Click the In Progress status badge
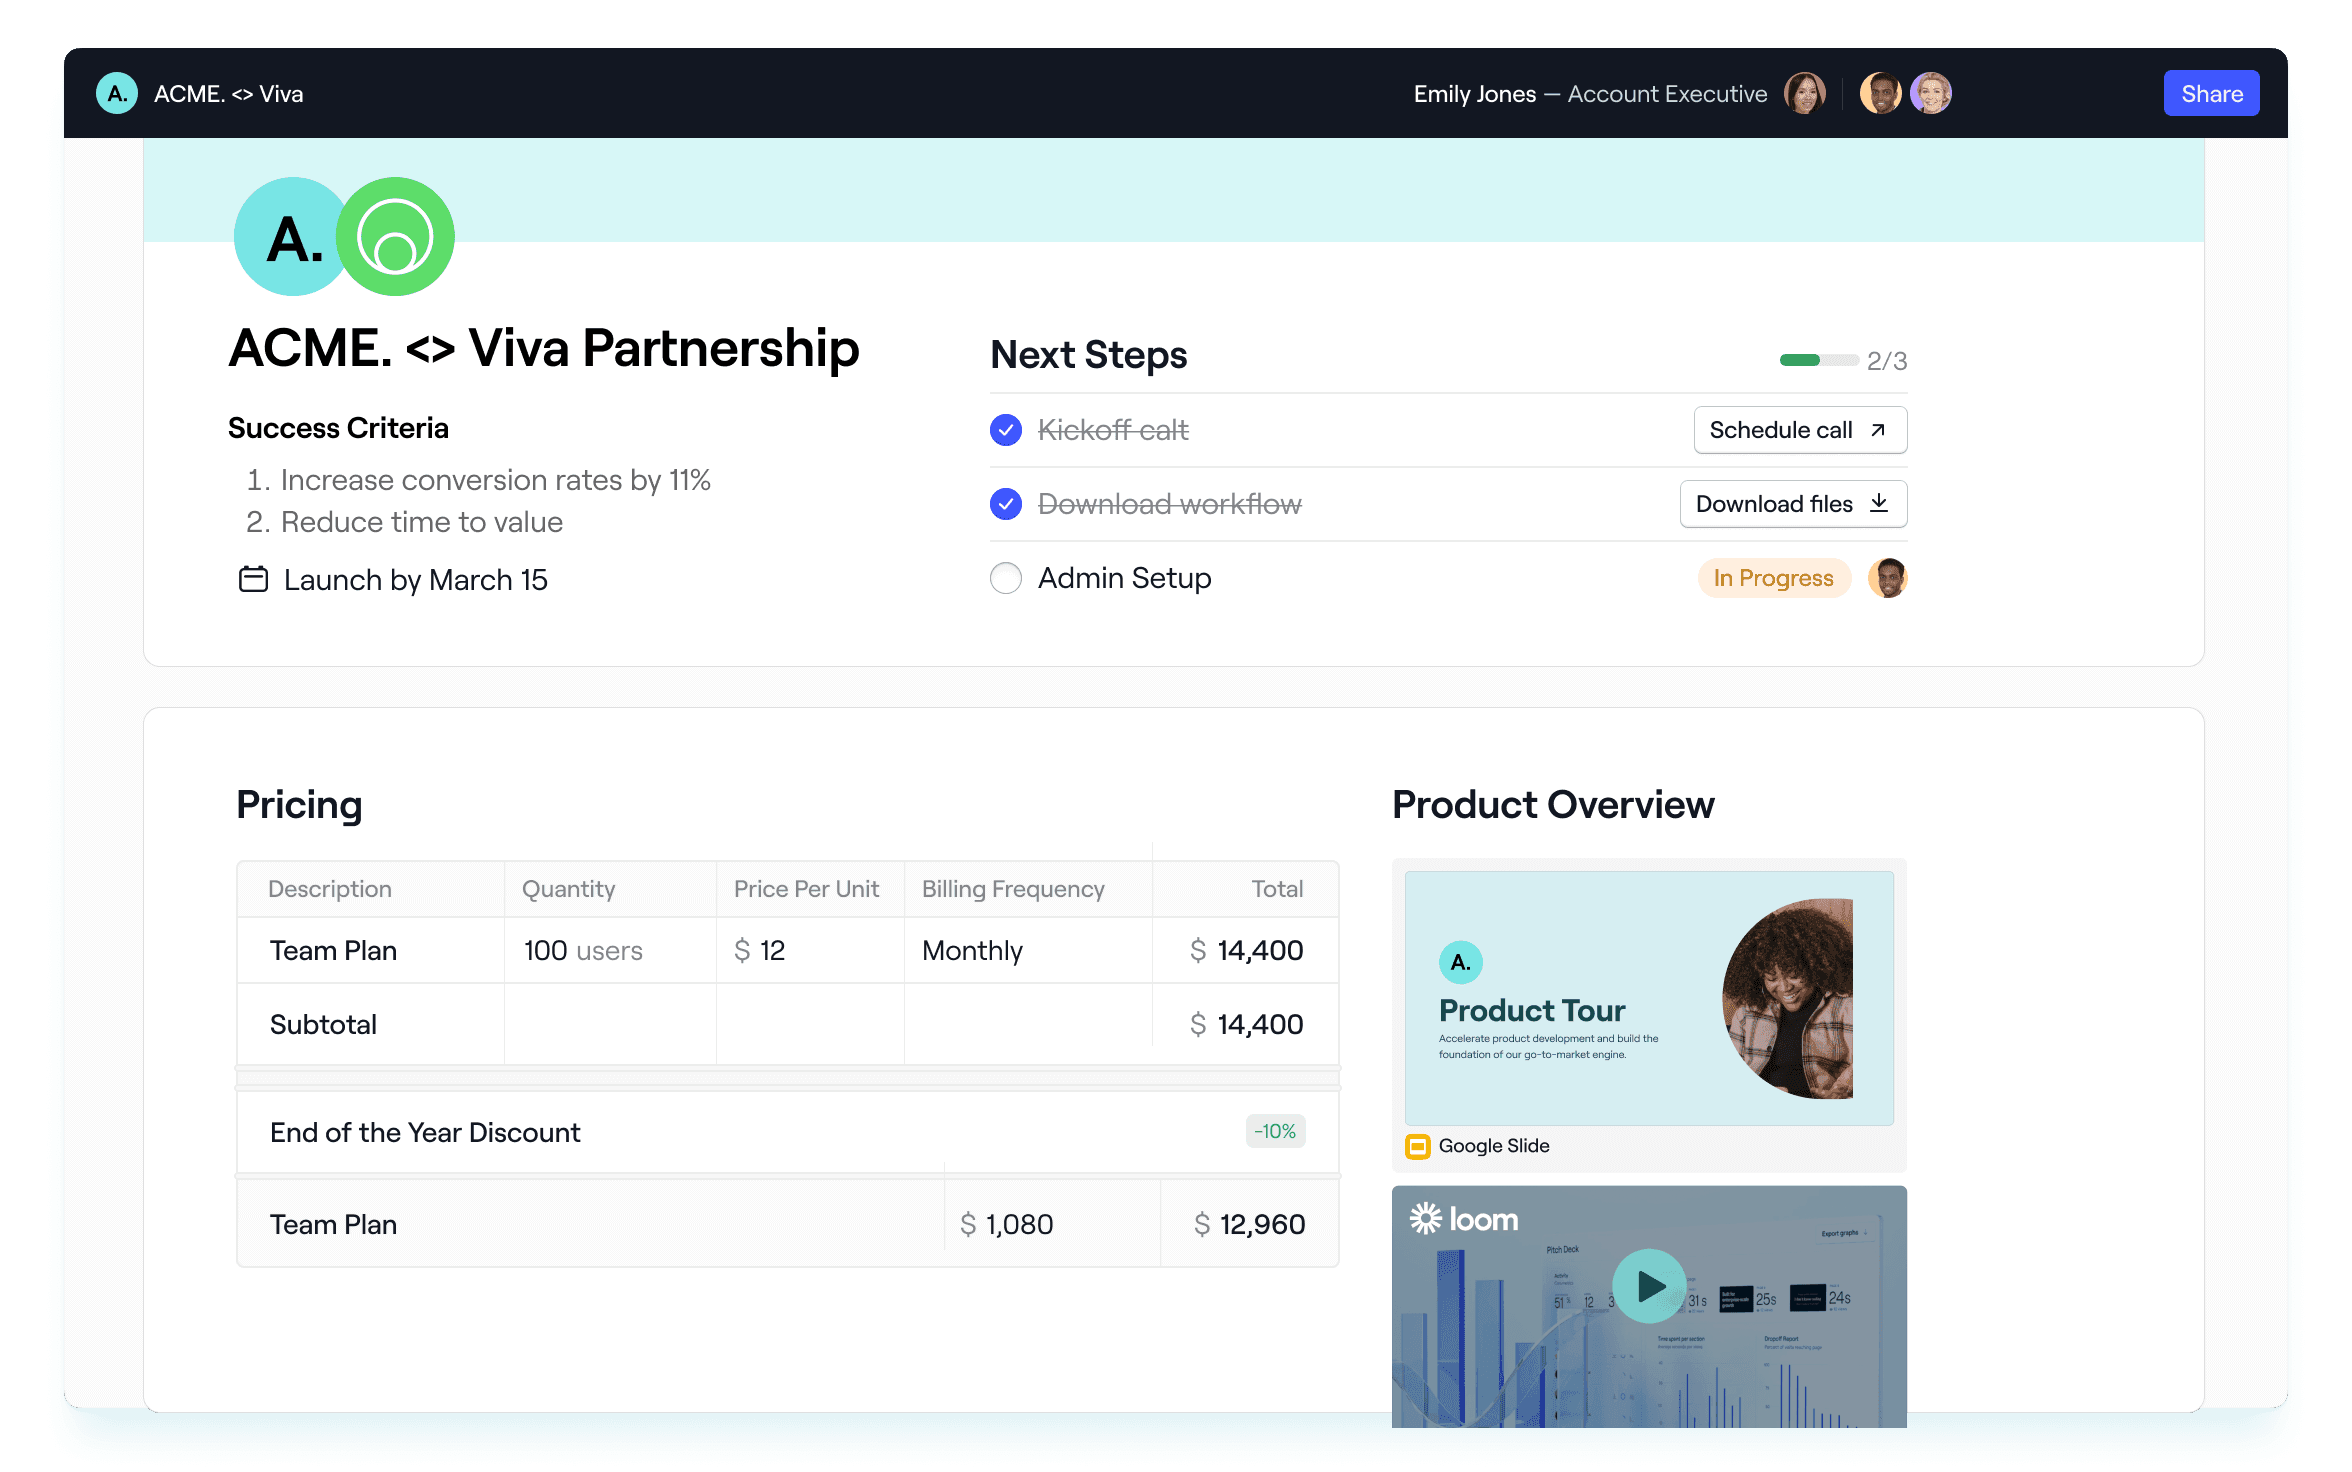 (1773, 578)
